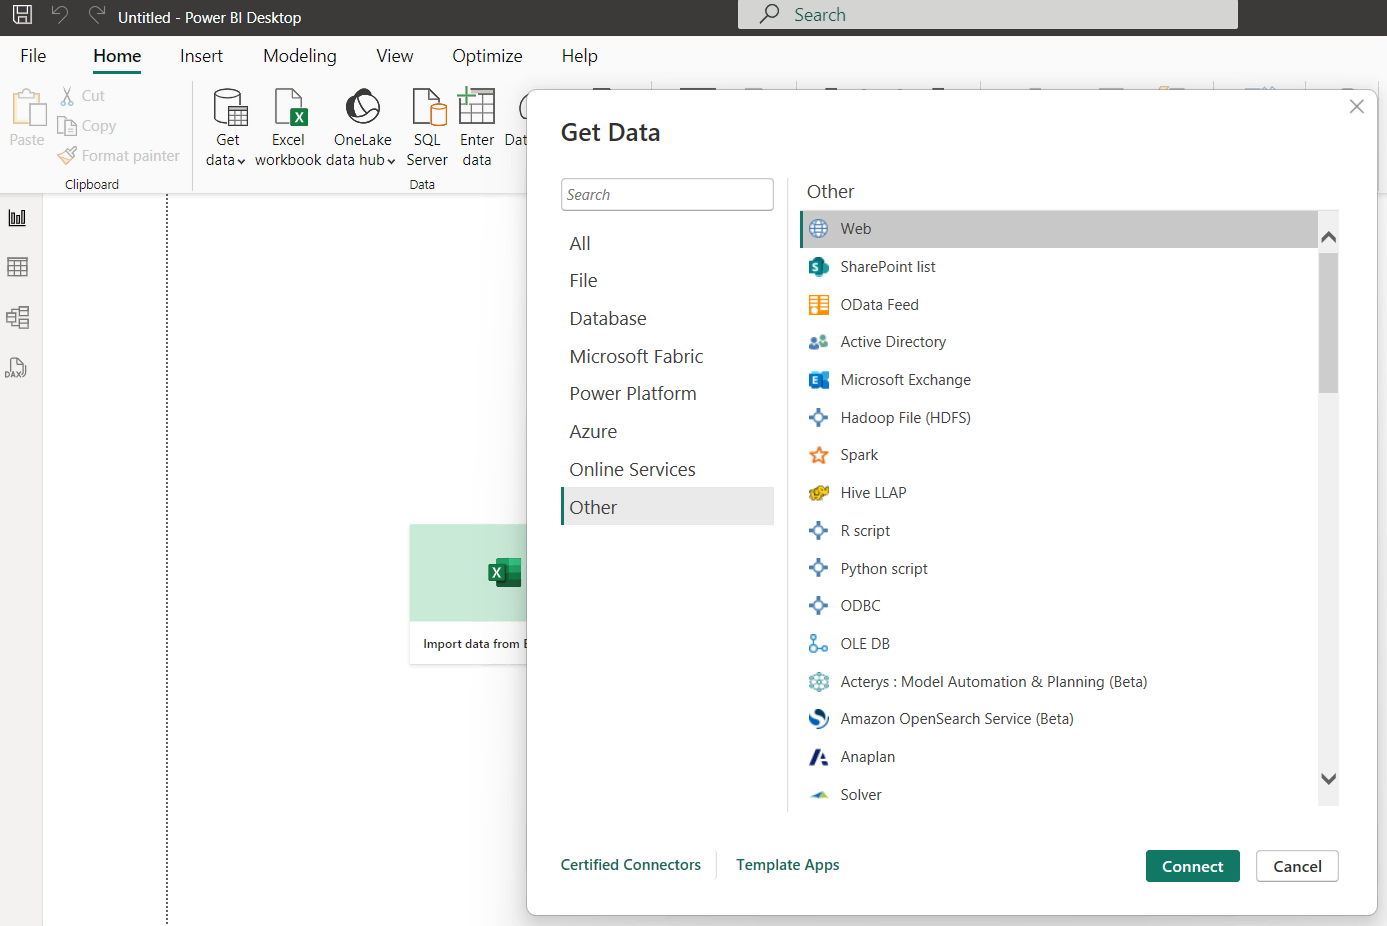Click the Save icon in title bar

(21, 16)
